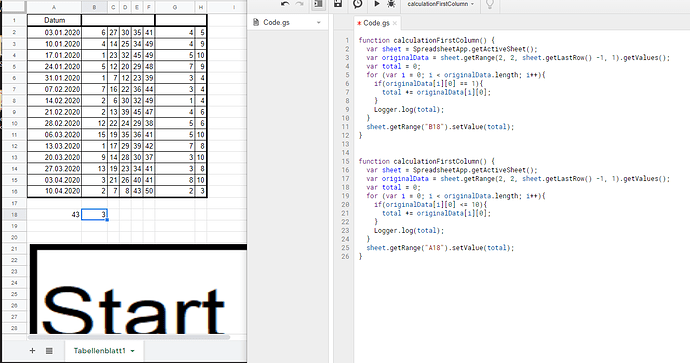Viewport: 690px width, 363px height.
Task: Click cell B11 with value 15
Action: point(94,135)
